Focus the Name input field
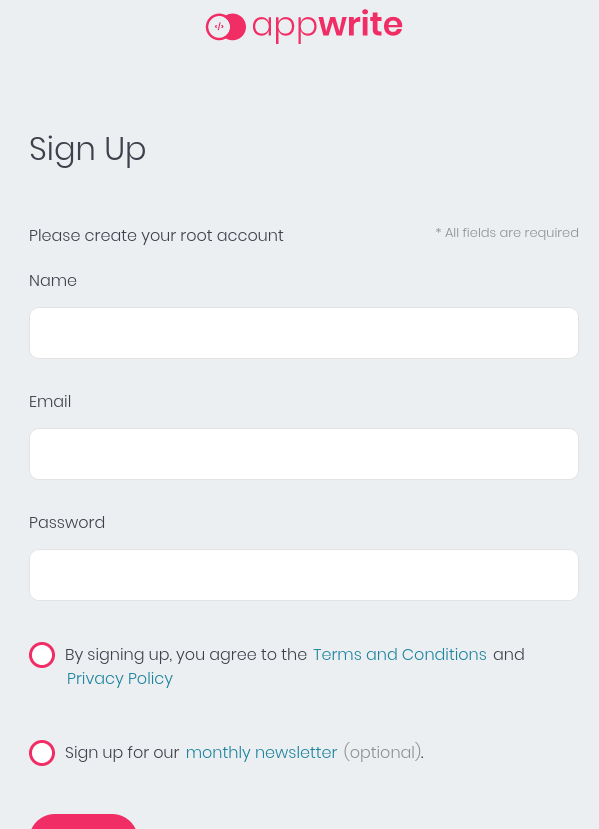This screenshot has height=829, width=599. click(x=304, y=333)
